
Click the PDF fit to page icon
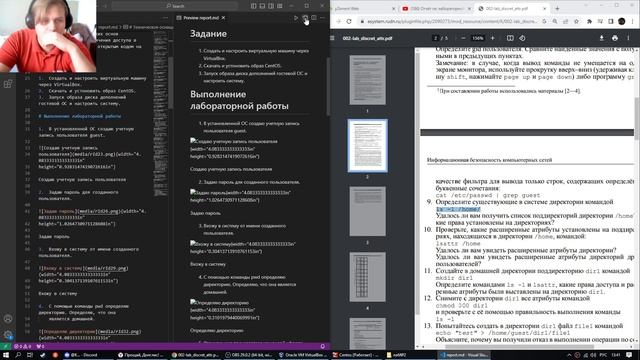tap(510, 38)
